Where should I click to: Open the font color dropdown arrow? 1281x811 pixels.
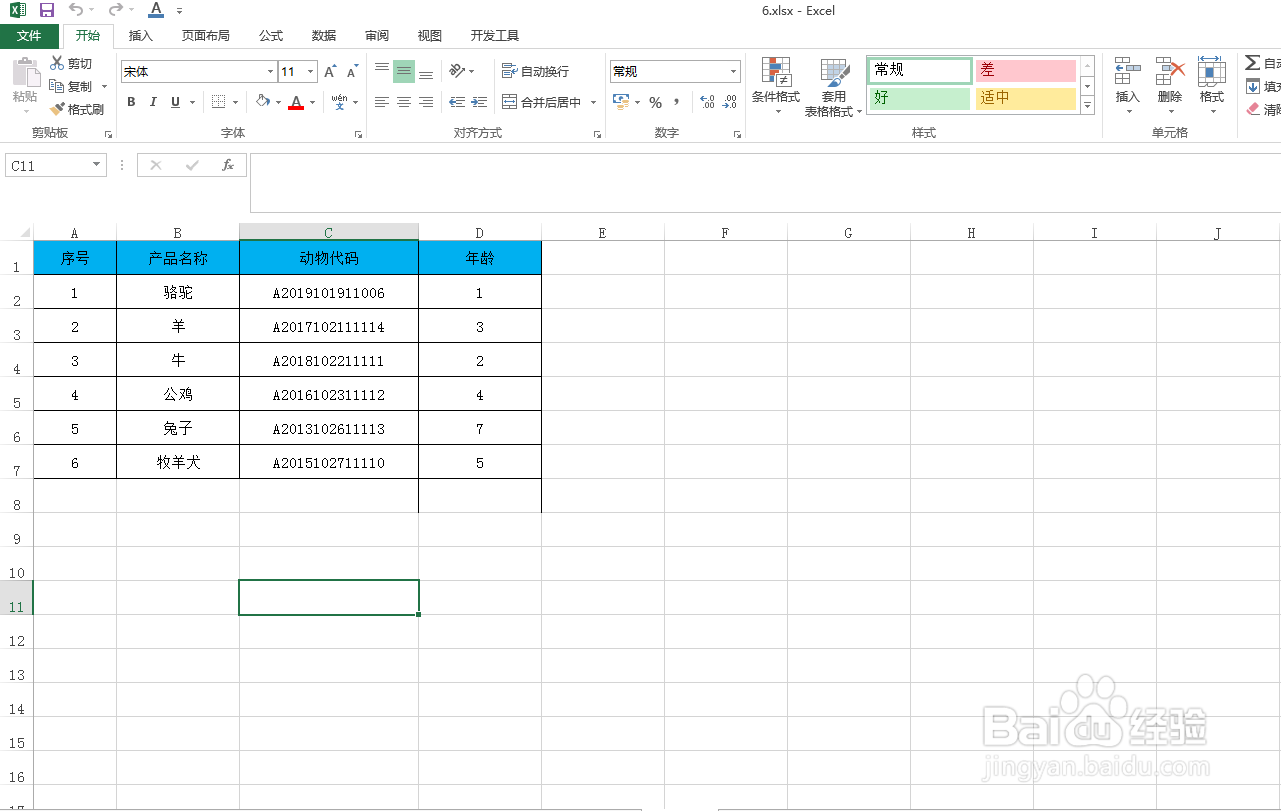click(x=312, y=102)
